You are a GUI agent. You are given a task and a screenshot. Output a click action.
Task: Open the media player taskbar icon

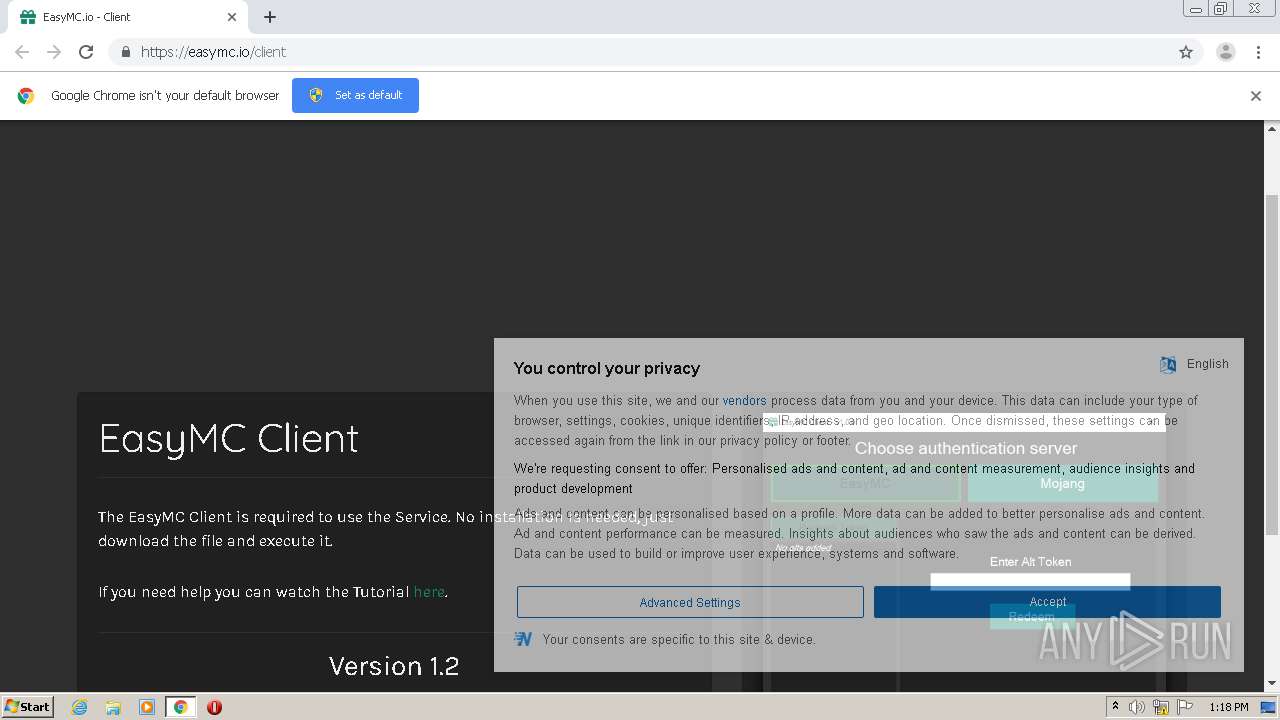pyautogui.click(x=147, y=707)
